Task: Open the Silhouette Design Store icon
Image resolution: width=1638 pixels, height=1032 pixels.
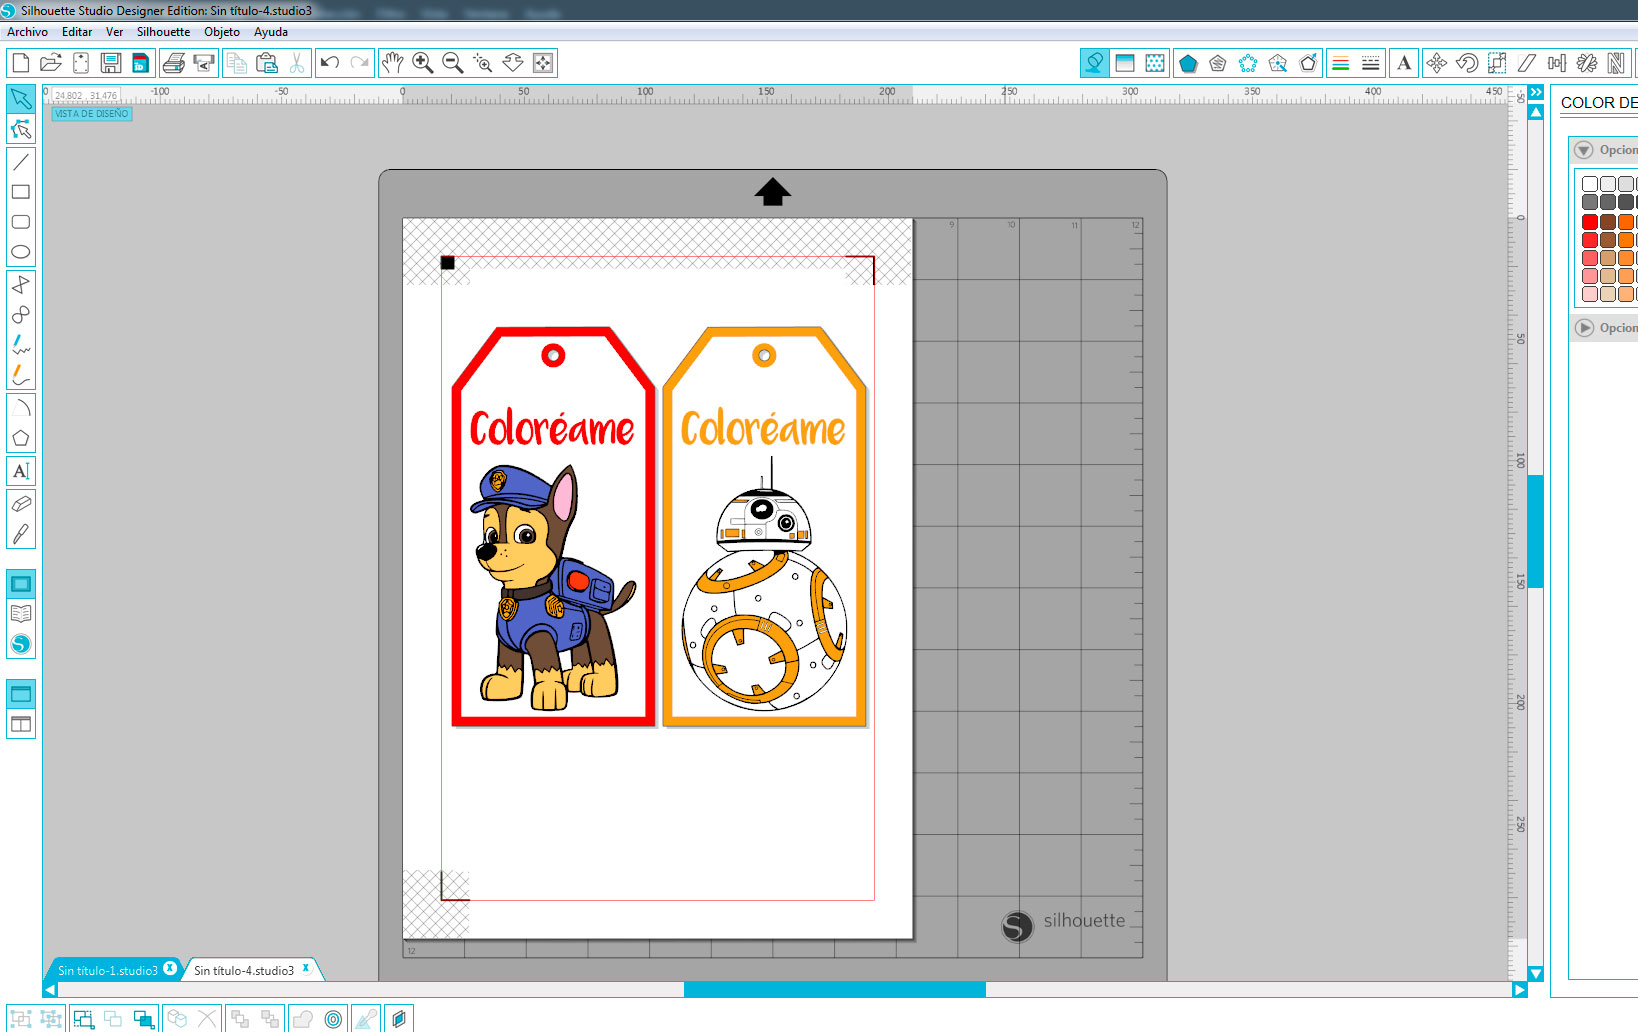Action: click(21, 644)
